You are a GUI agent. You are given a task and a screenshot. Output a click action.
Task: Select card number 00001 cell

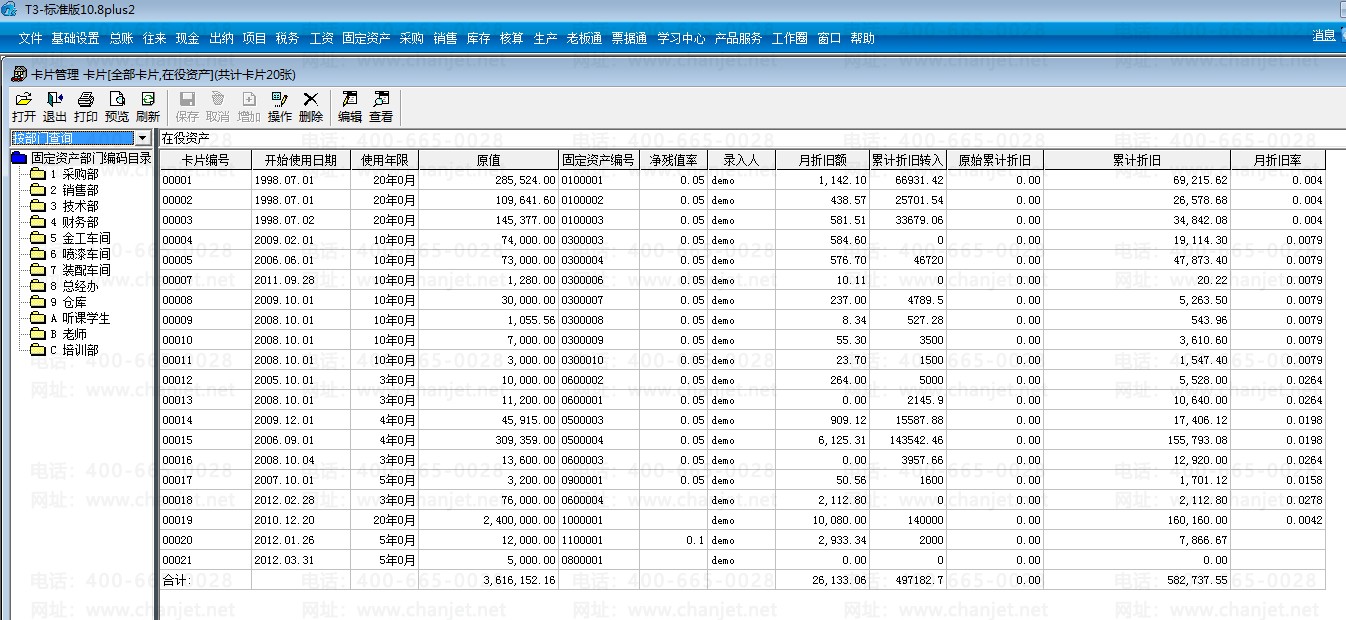pos(205,180)
